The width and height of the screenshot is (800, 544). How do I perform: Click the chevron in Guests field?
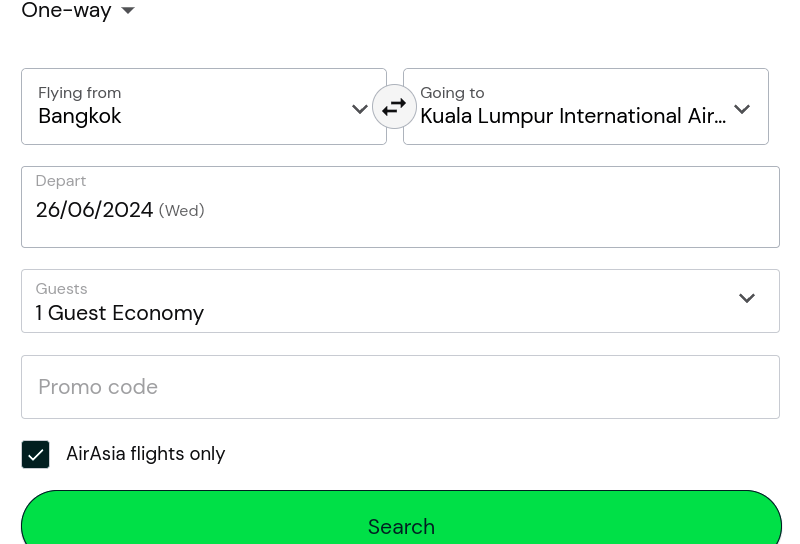(747, 298)
